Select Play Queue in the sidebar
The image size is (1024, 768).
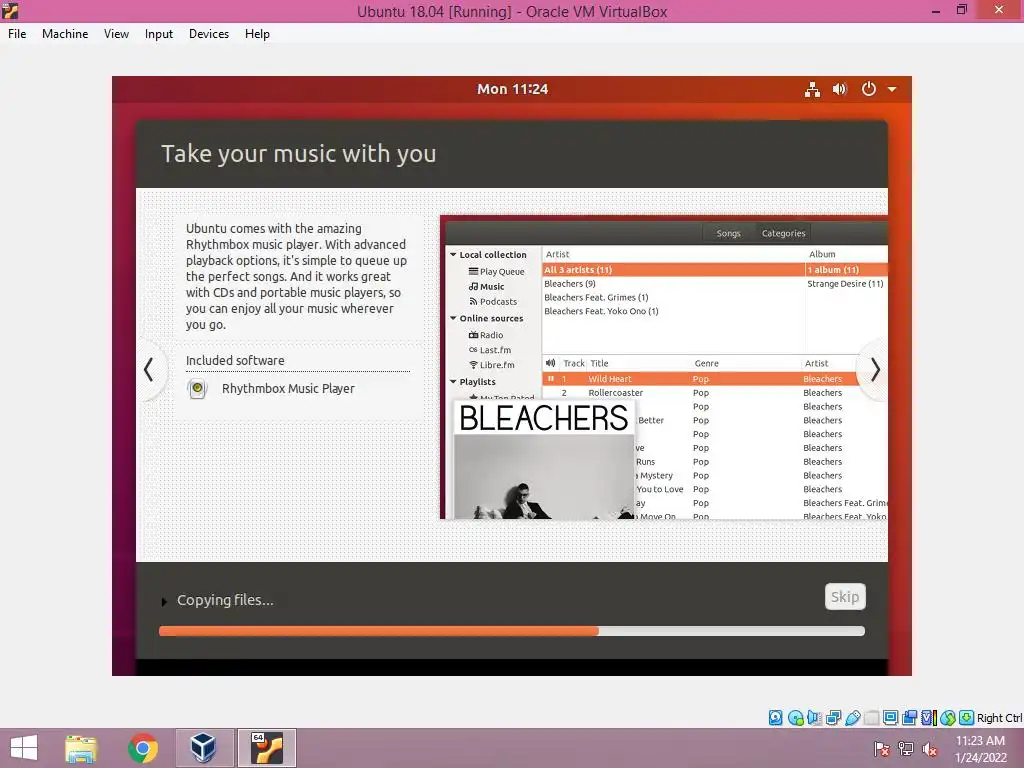click(496, 272)
